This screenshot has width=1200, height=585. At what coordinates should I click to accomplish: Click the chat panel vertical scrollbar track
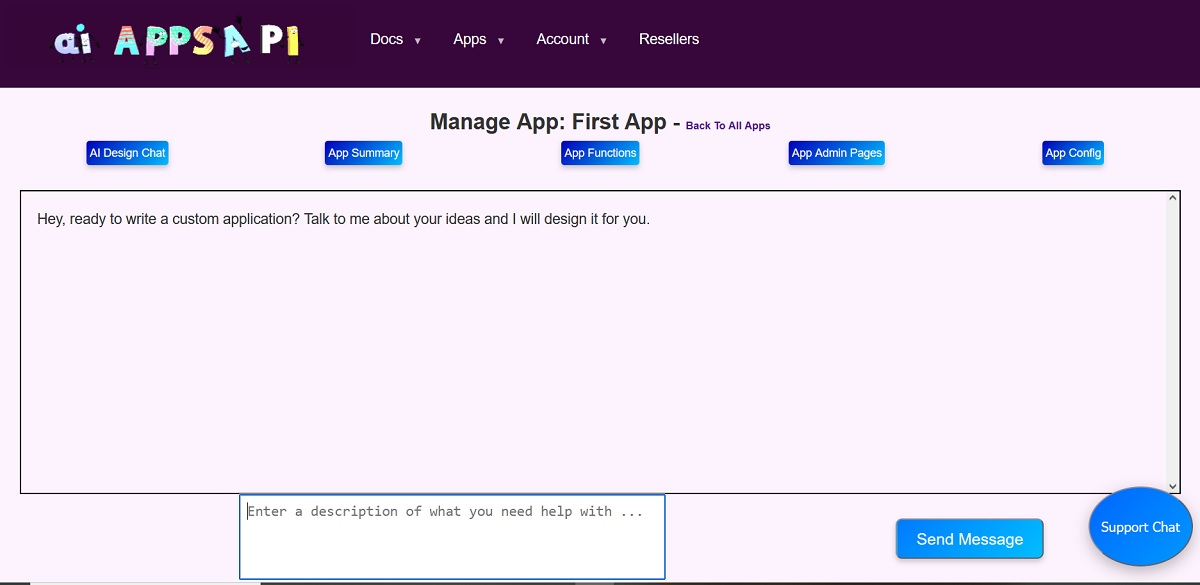tap(1173, 340)
